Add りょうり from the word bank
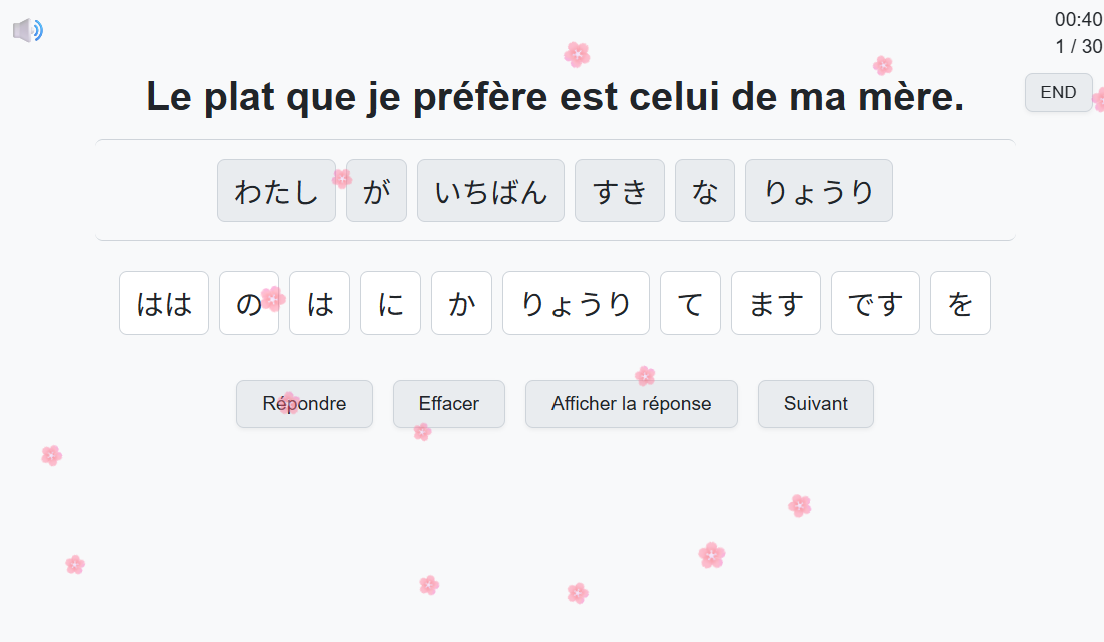Viewport: 1104px width, 642px height. [x=575, y=303]
